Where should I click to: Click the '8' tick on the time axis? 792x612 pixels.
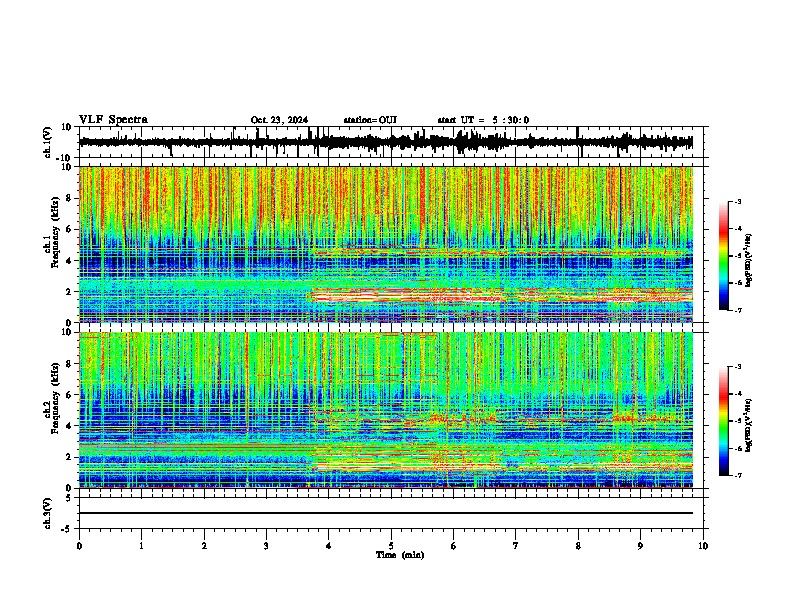coord(578,546)
